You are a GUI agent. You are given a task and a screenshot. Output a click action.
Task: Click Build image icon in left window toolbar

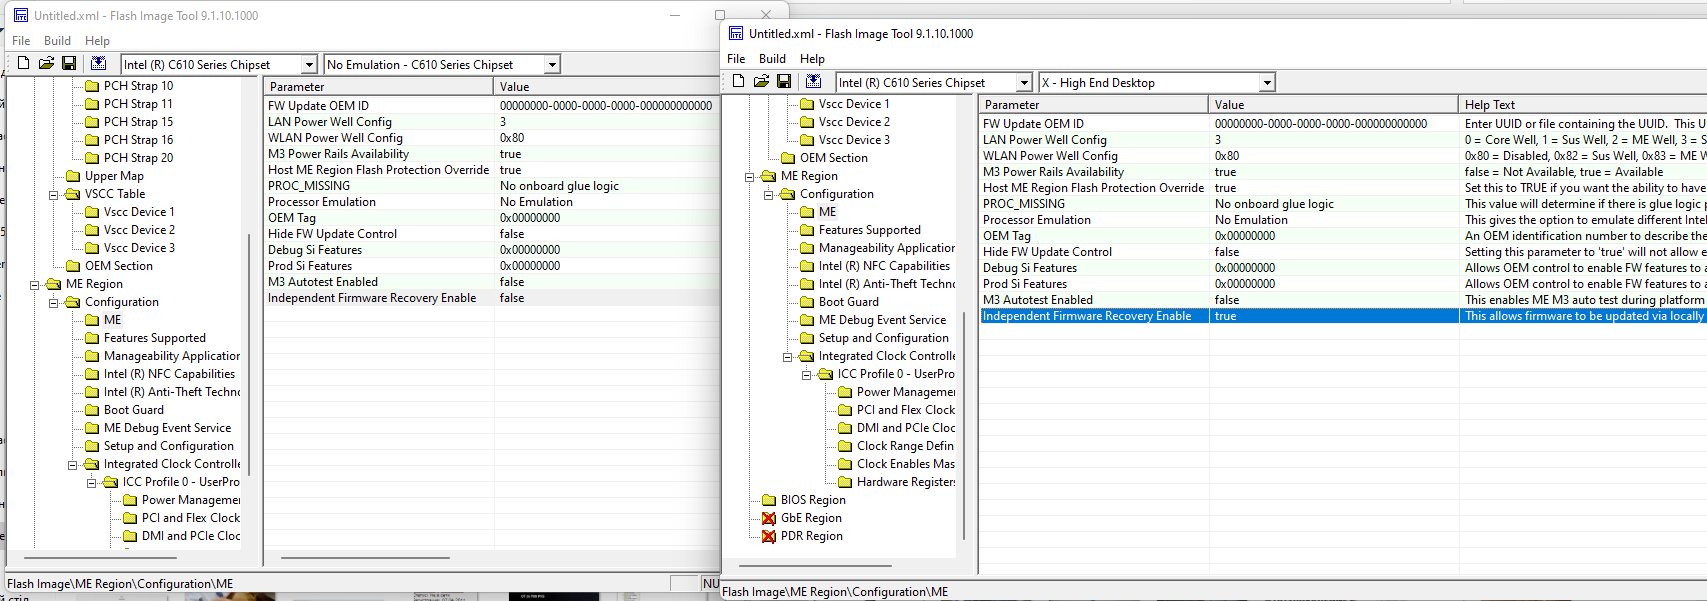(98, 63)
